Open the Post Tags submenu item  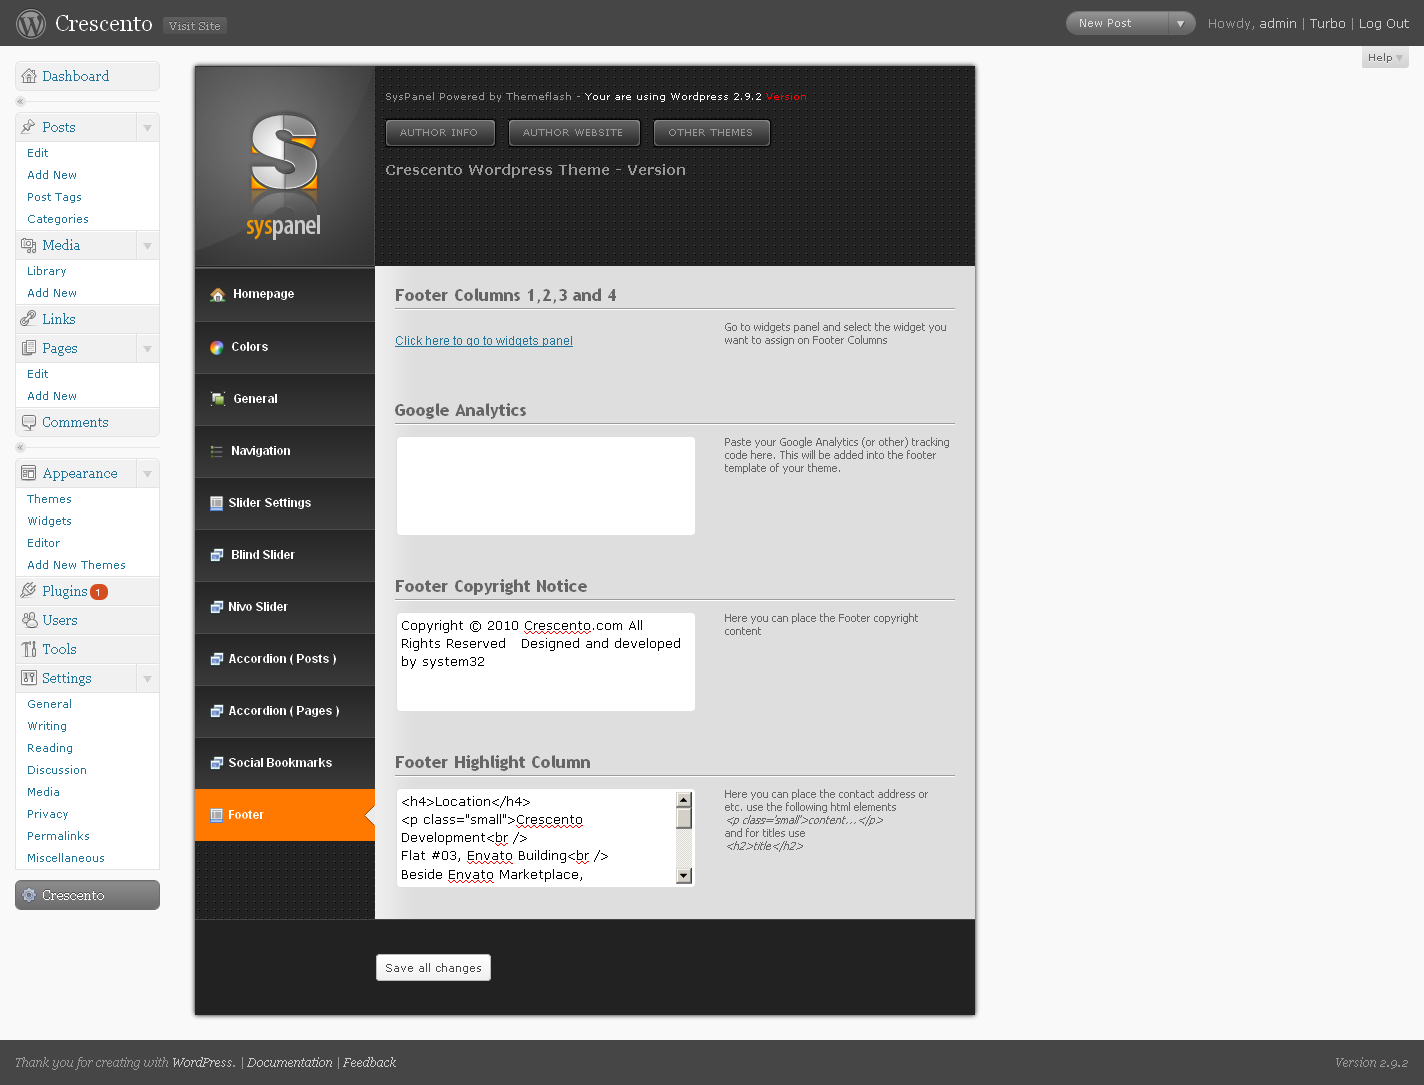[x=54, y=197]
